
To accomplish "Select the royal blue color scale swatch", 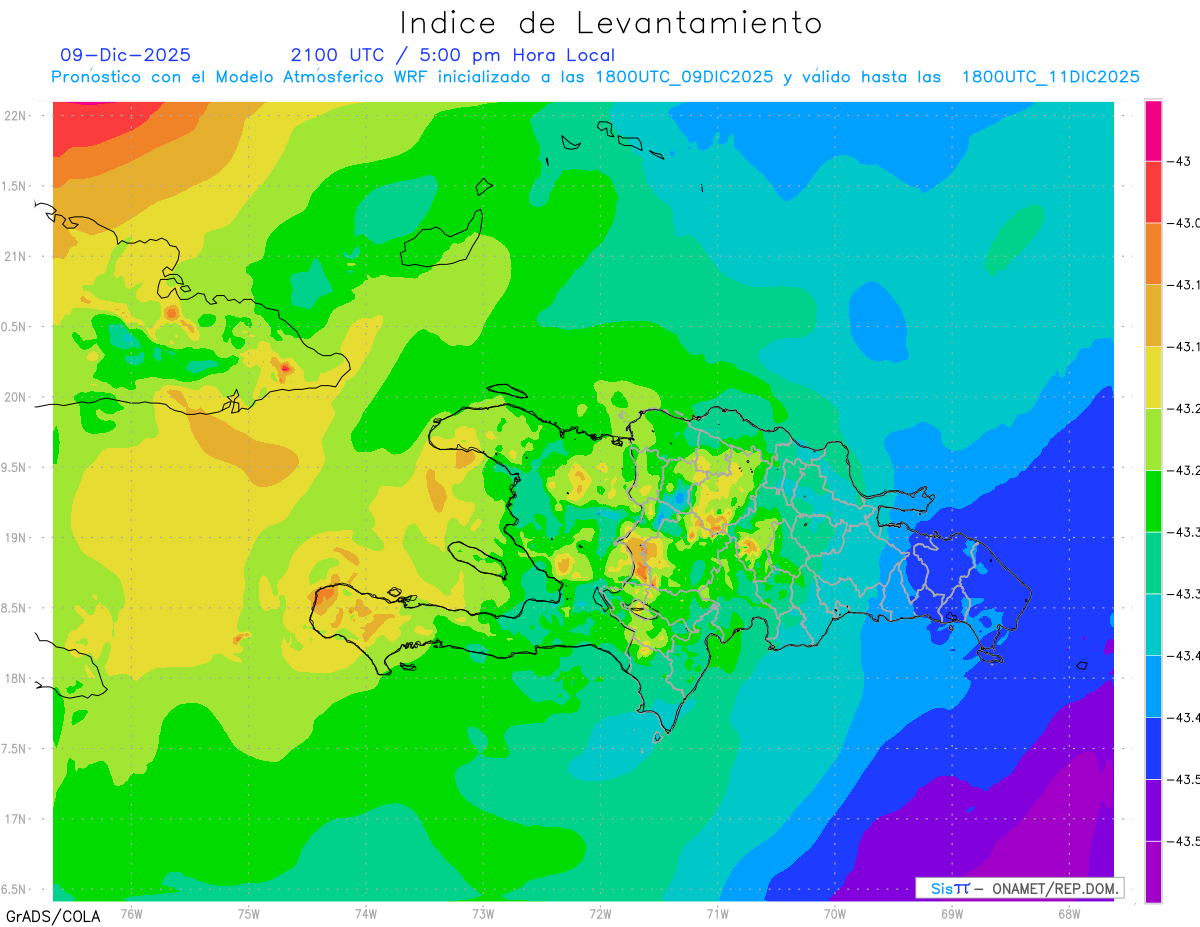I will point(1153,748).
